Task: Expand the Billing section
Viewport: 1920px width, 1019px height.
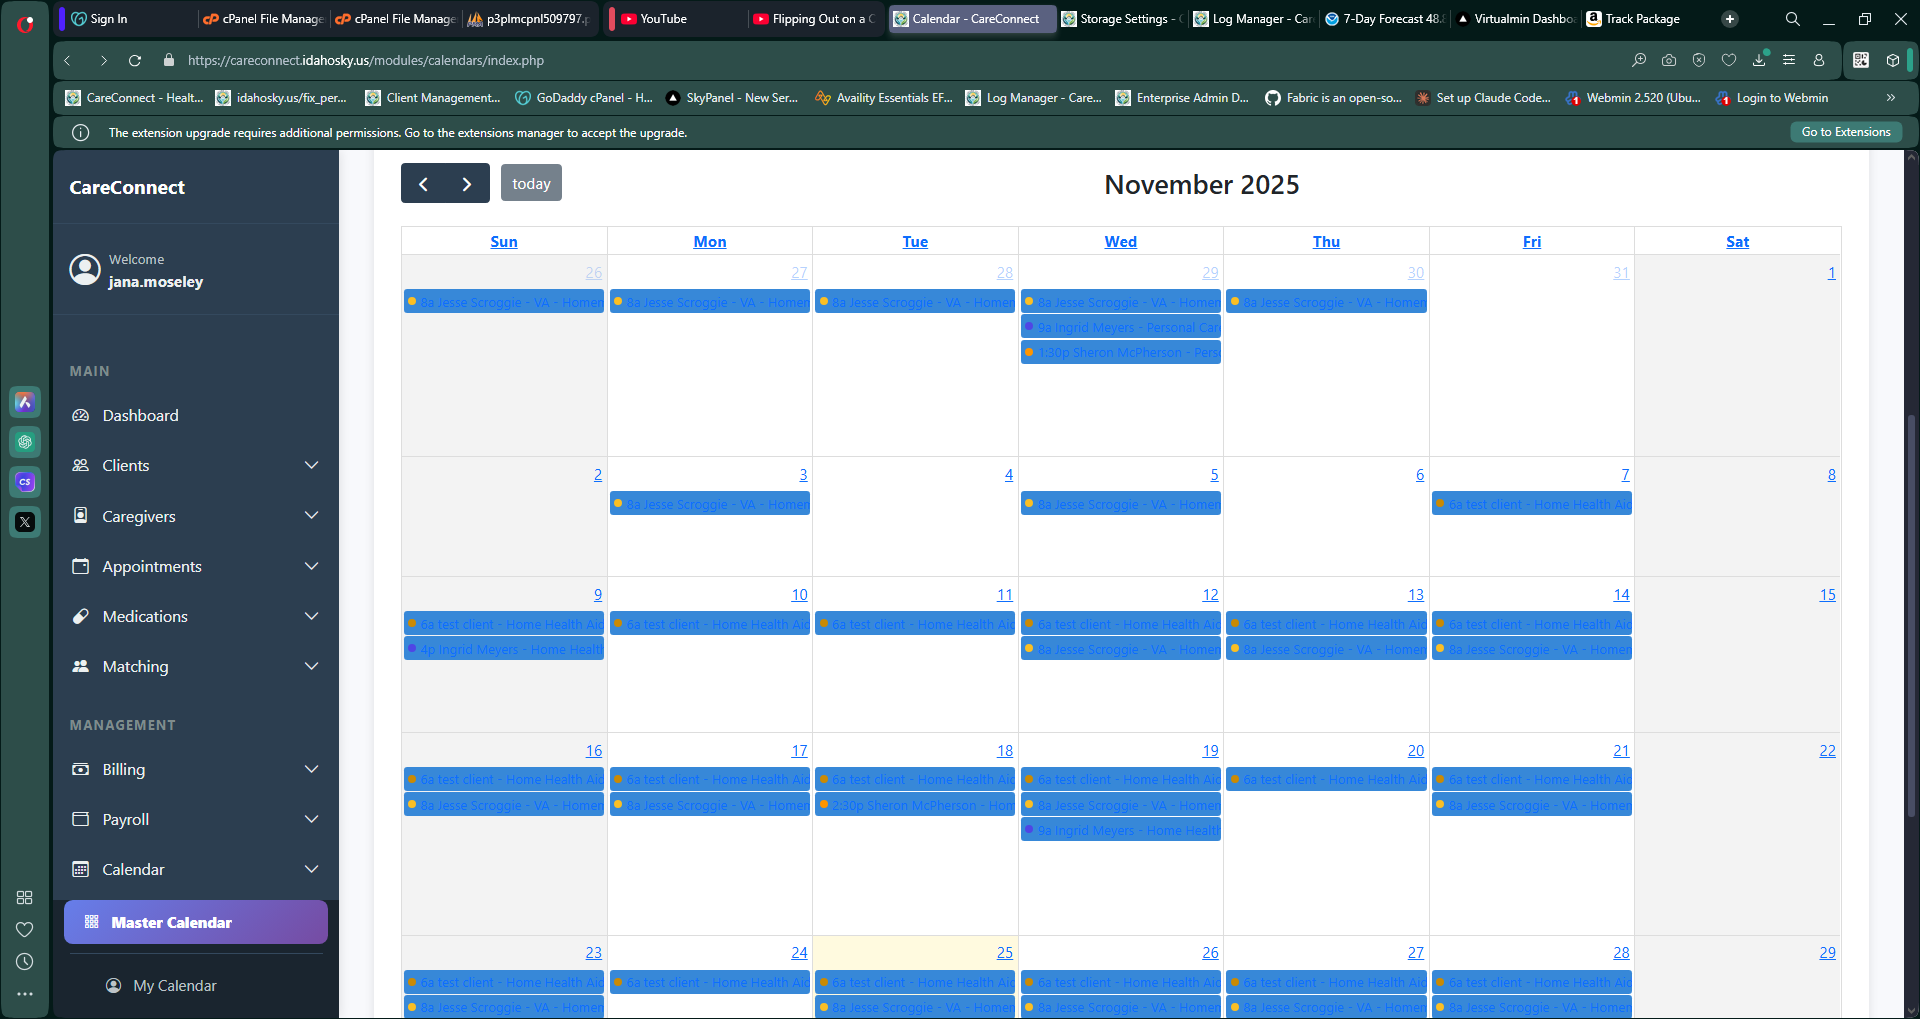Action: 311,769
